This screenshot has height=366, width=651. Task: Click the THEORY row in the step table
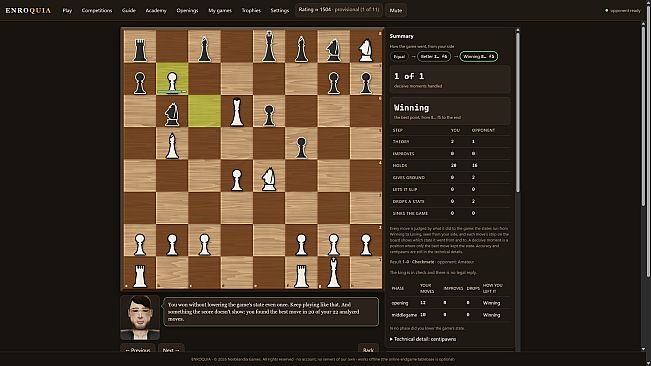coord(450,142)
